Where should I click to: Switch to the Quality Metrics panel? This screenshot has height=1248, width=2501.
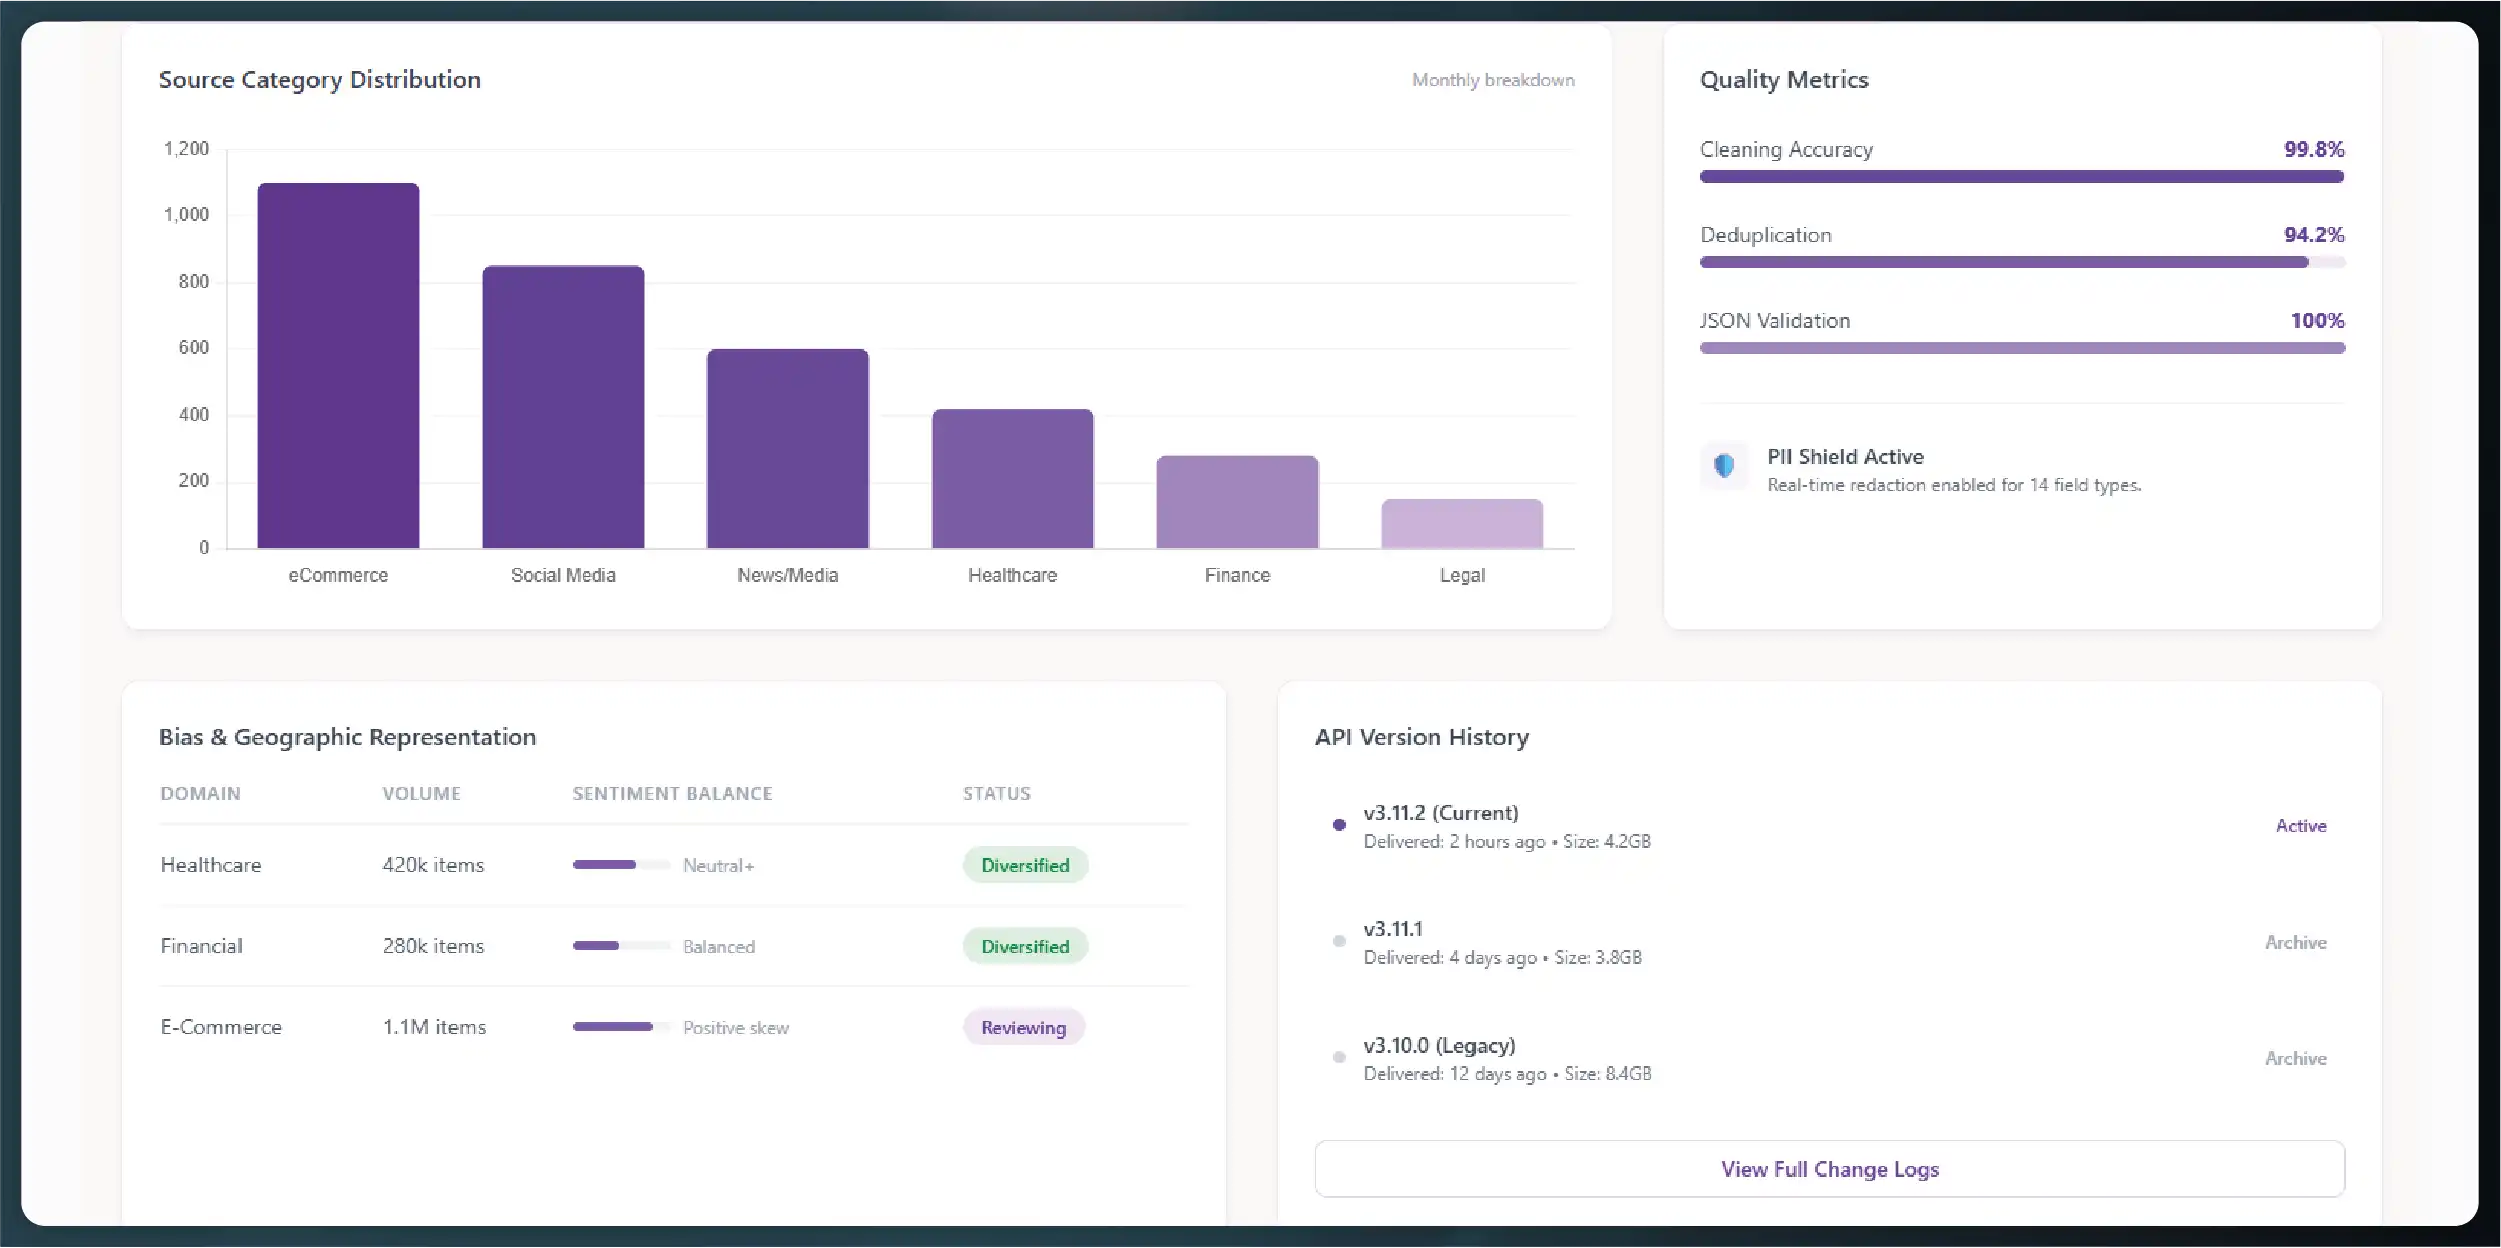tap(1783, 80)
